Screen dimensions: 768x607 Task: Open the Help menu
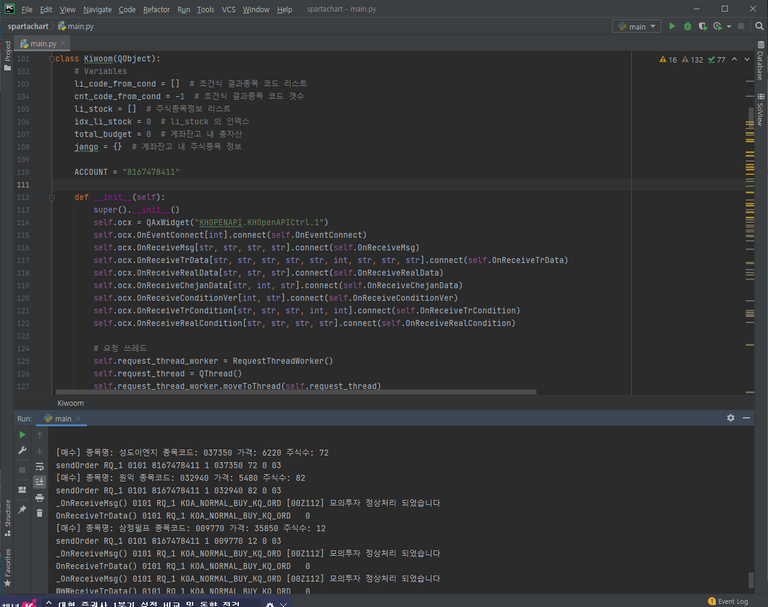click(284, 9)
